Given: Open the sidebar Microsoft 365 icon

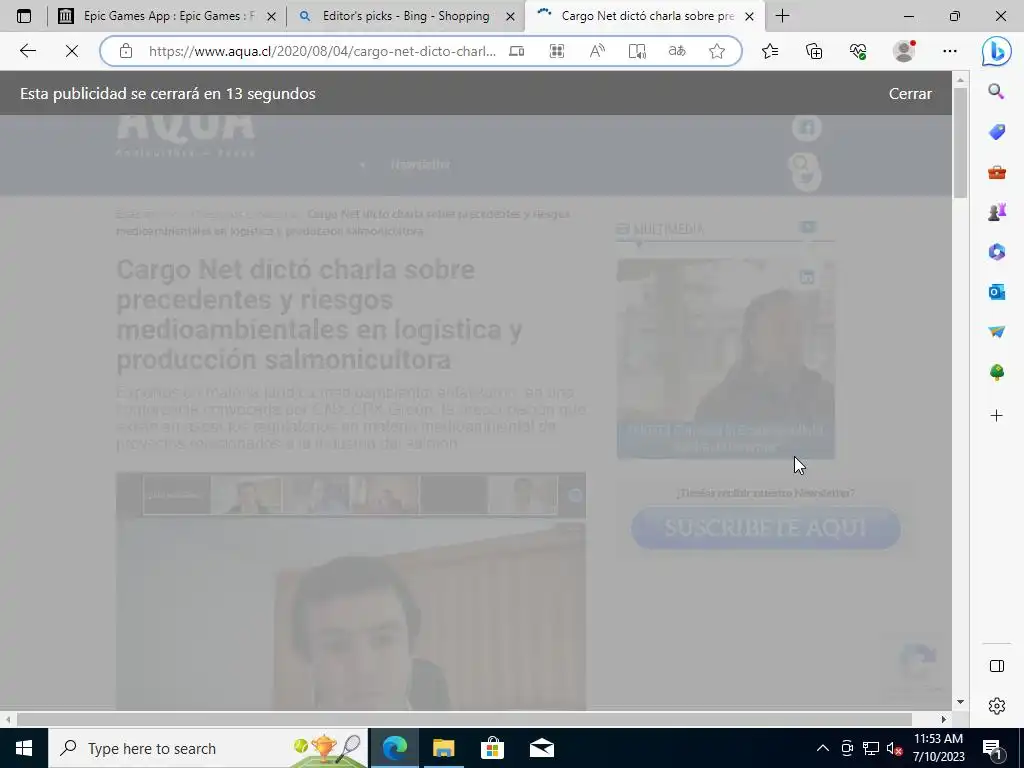Looking at the screenshot, I should 997,252.
